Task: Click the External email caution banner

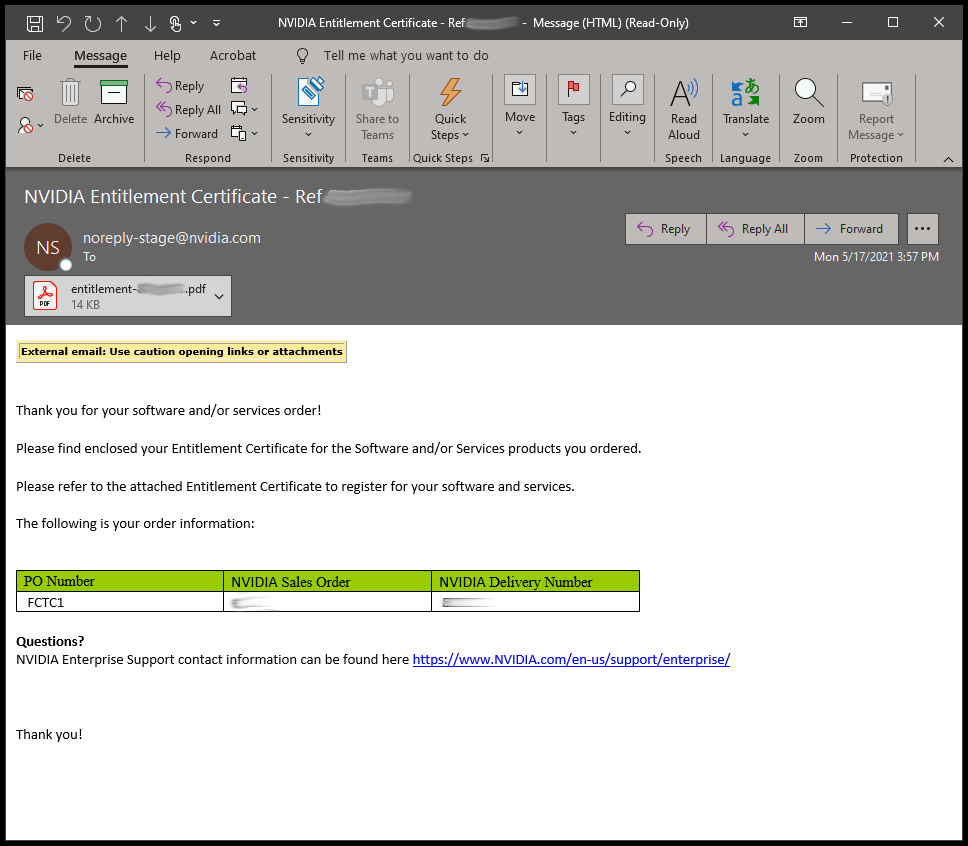Action: point(182,351)
